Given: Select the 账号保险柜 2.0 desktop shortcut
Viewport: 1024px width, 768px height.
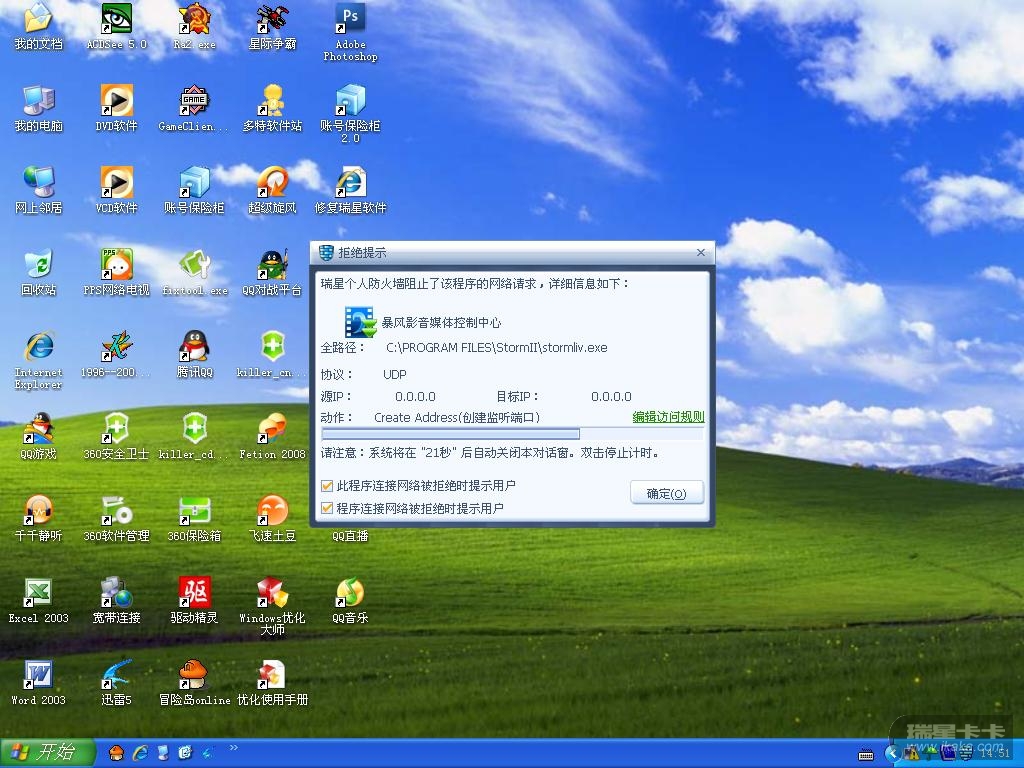Looking at the screenshot, I should click(x=350, y=114).
